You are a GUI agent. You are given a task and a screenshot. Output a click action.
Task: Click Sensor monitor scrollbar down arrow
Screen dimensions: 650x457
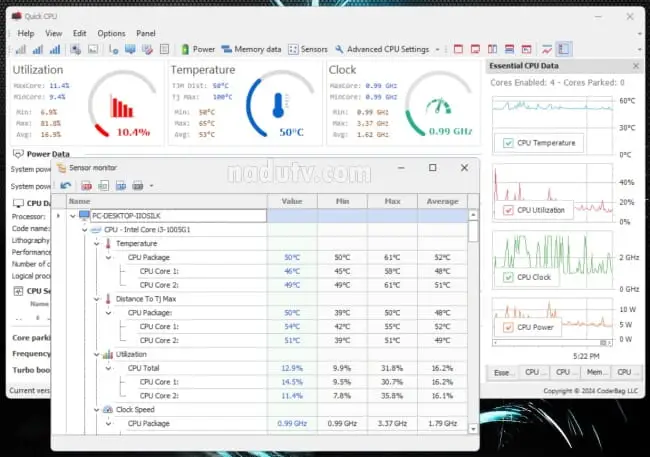[x=473, y=429]
